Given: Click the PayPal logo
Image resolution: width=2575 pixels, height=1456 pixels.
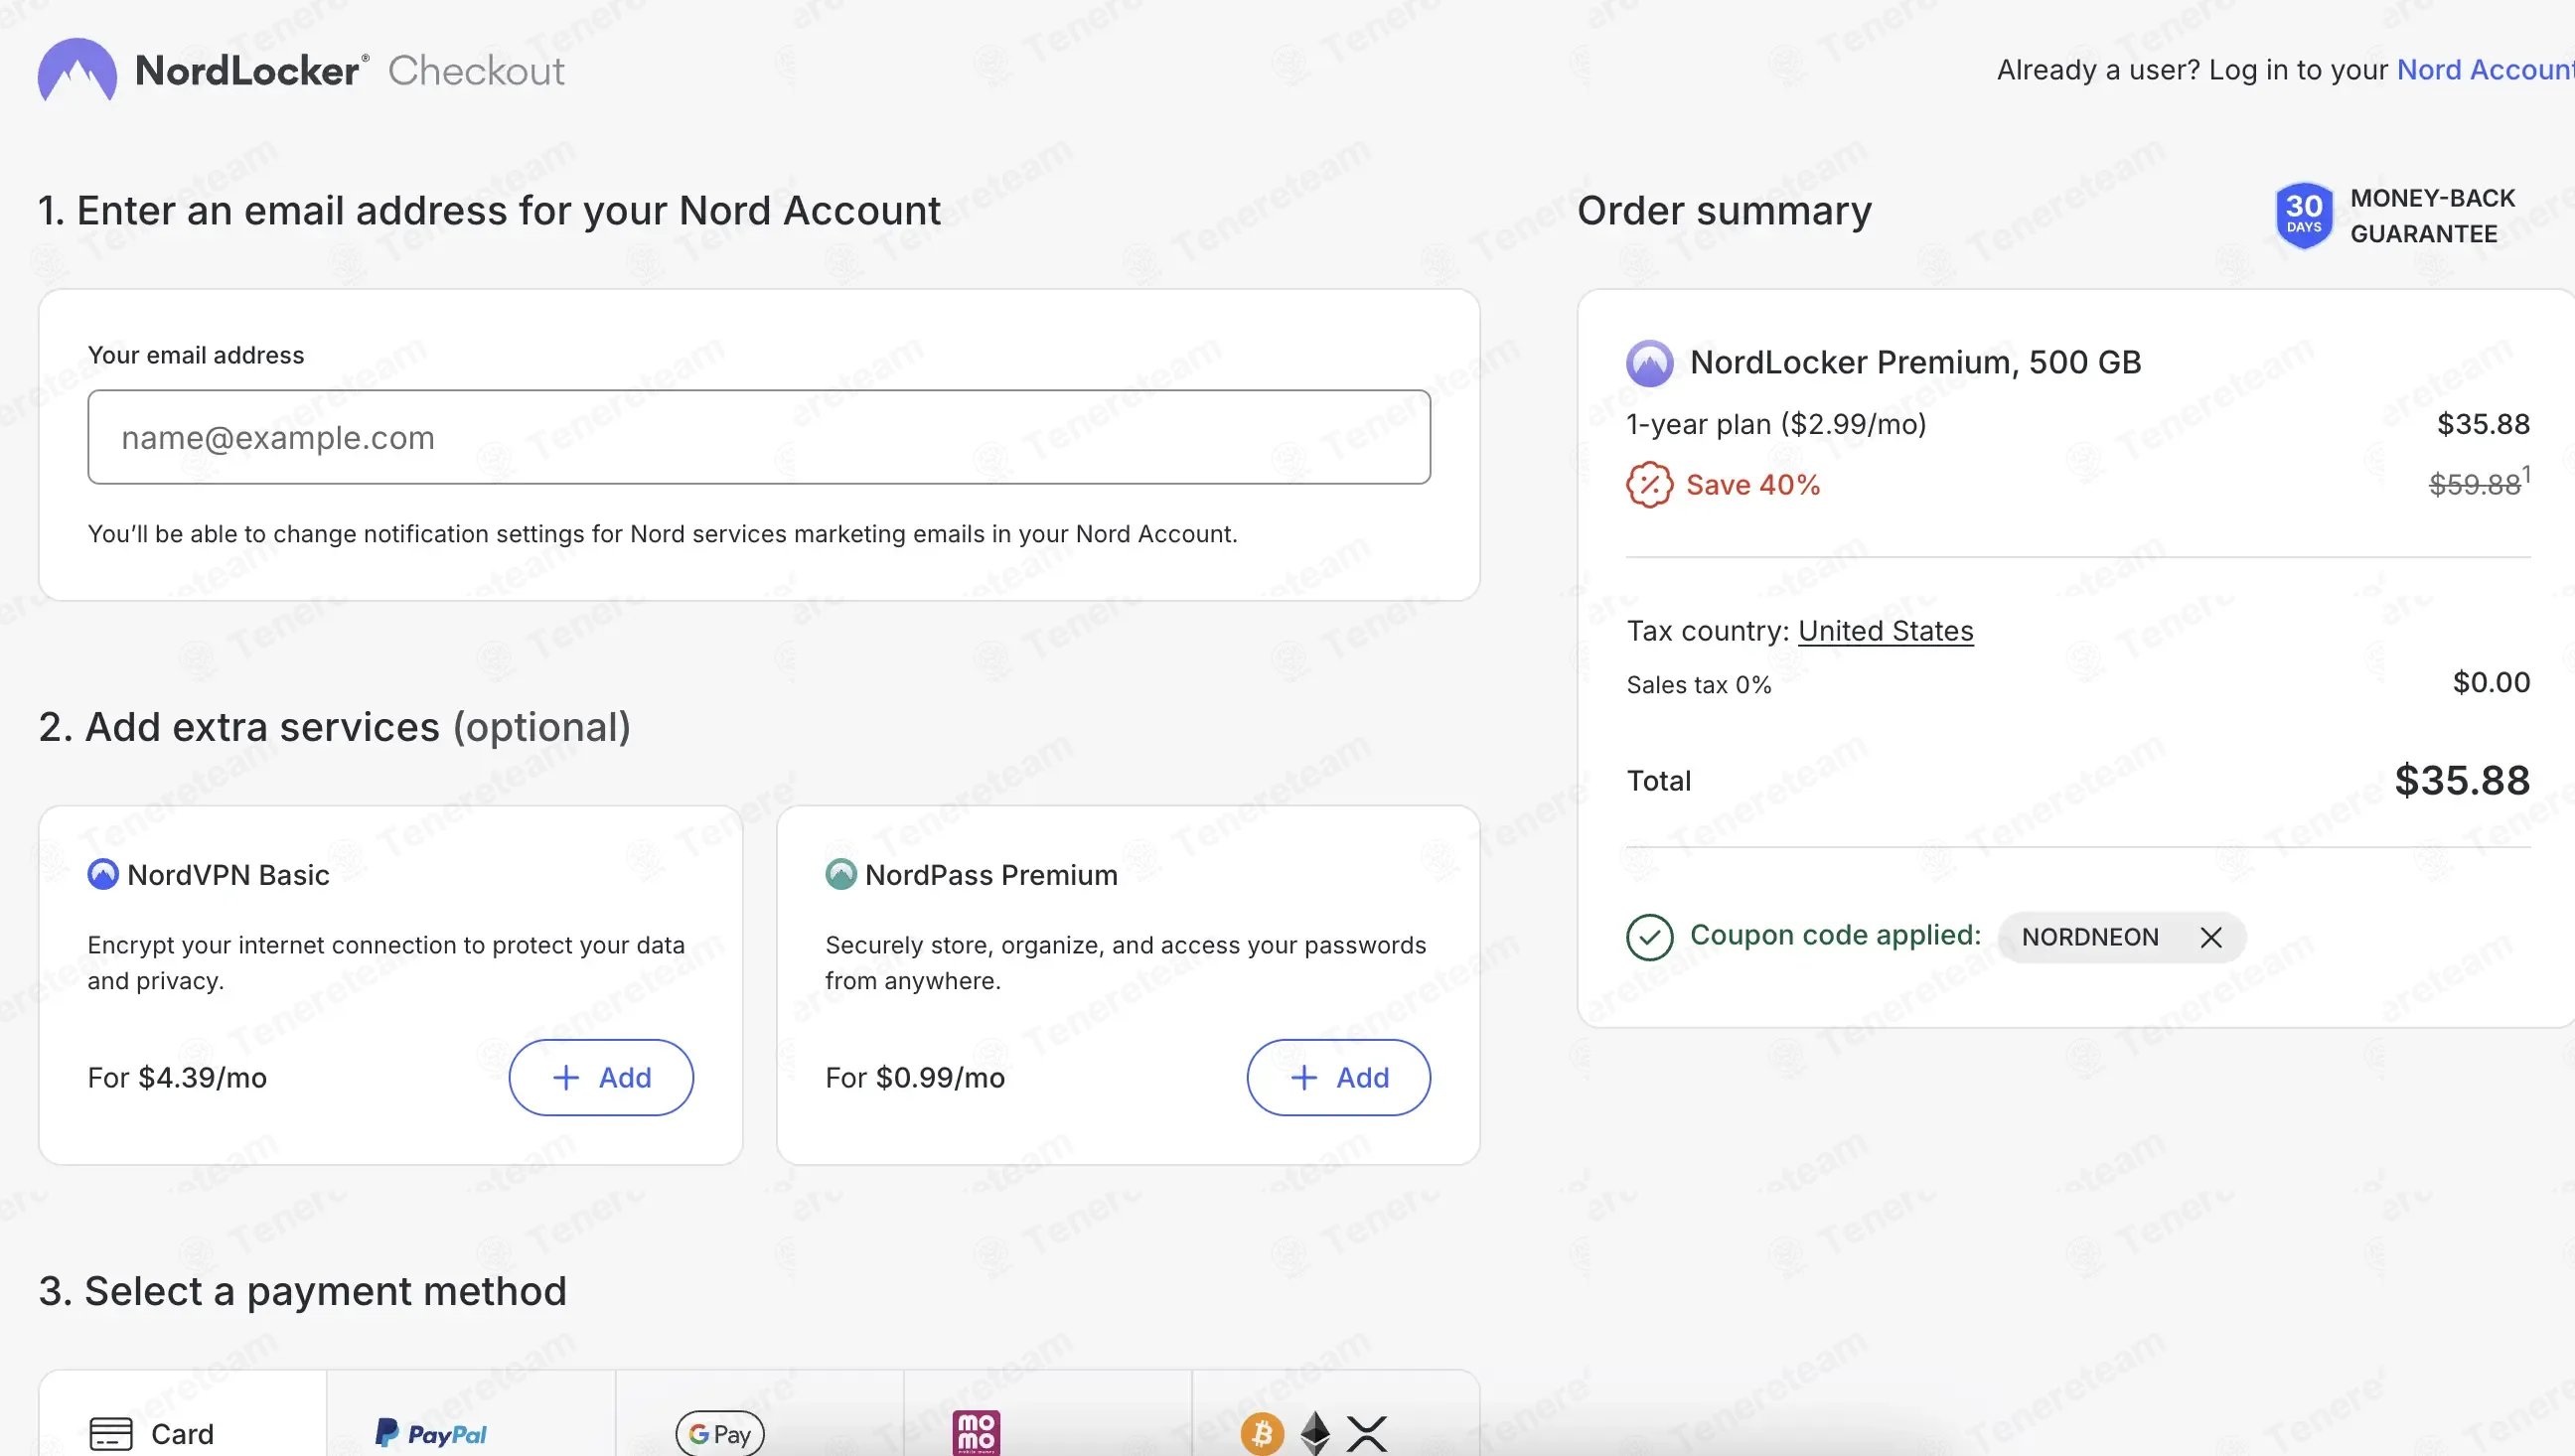Looking at the screenshot, I should click(431, 1434).
